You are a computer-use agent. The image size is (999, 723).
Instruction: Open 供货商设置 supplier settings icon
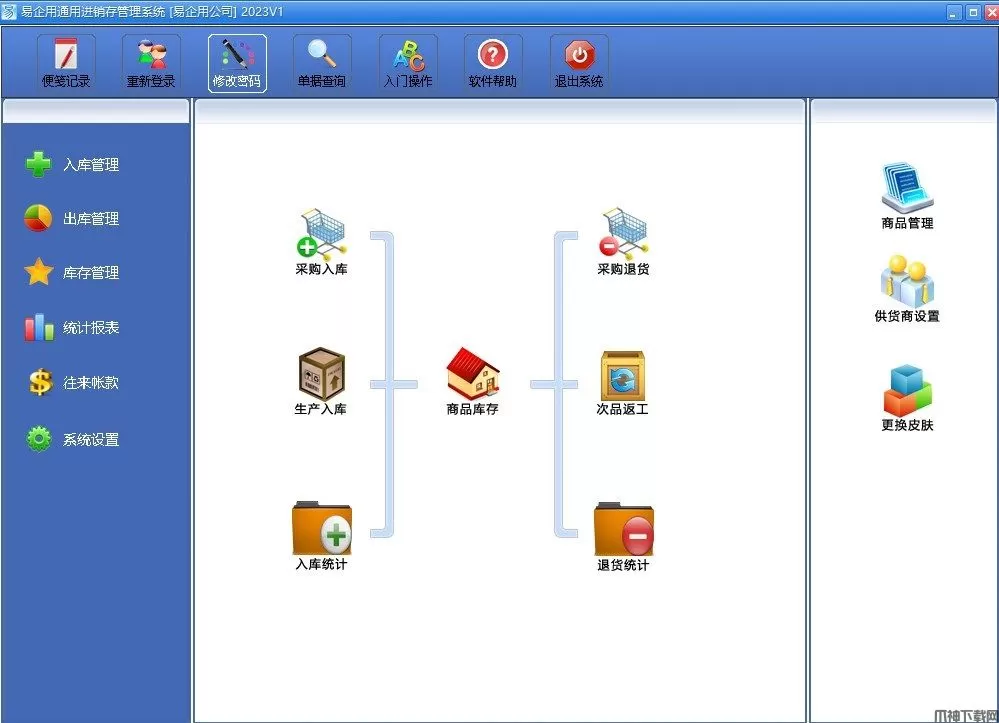click(907, 282)
